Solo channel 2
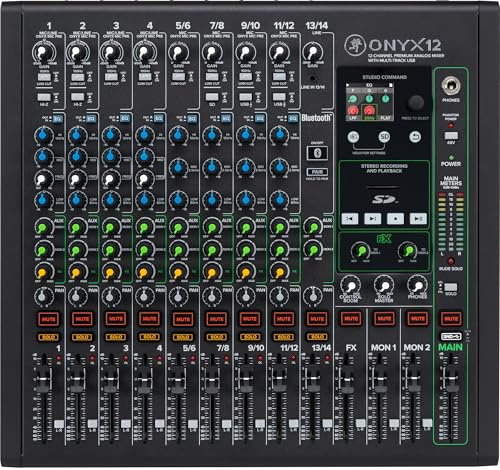The image size is (500, 470). [82, 337]
